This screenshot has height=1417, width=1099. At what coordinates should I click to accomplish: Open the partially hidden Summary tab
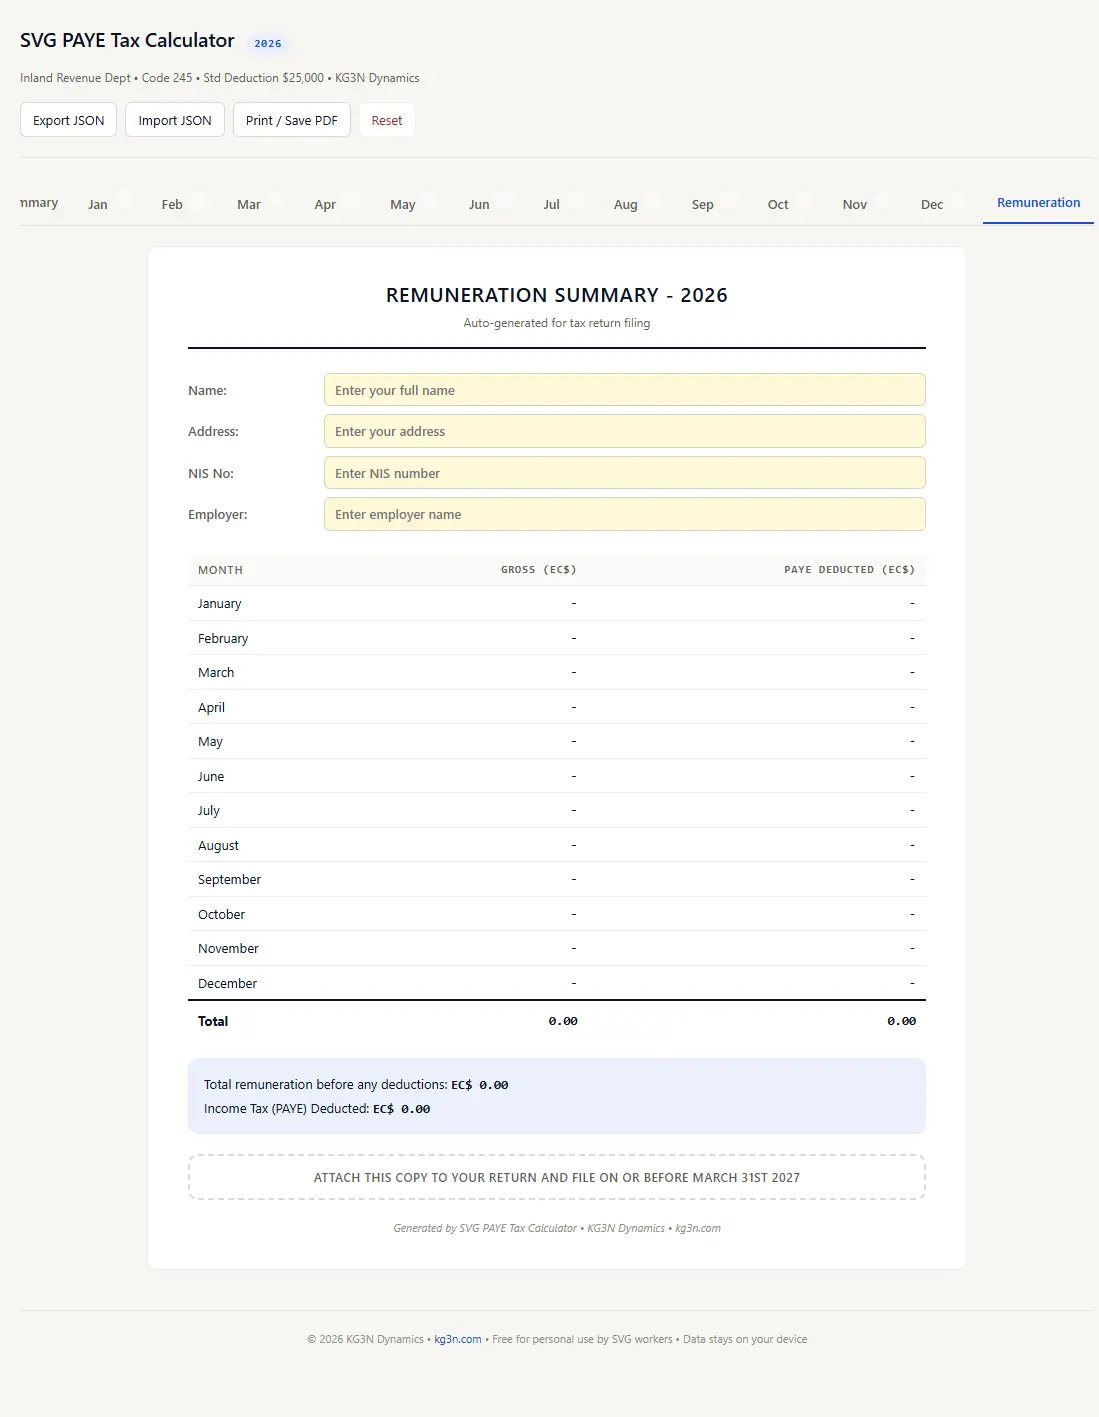(39, 203)
